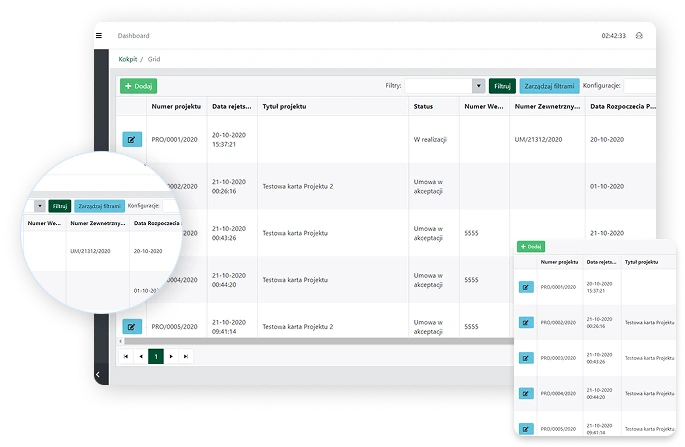Click the user profile icon beside the clock
The width and height of the screenshot is (685, 447).
click(639, 35)
